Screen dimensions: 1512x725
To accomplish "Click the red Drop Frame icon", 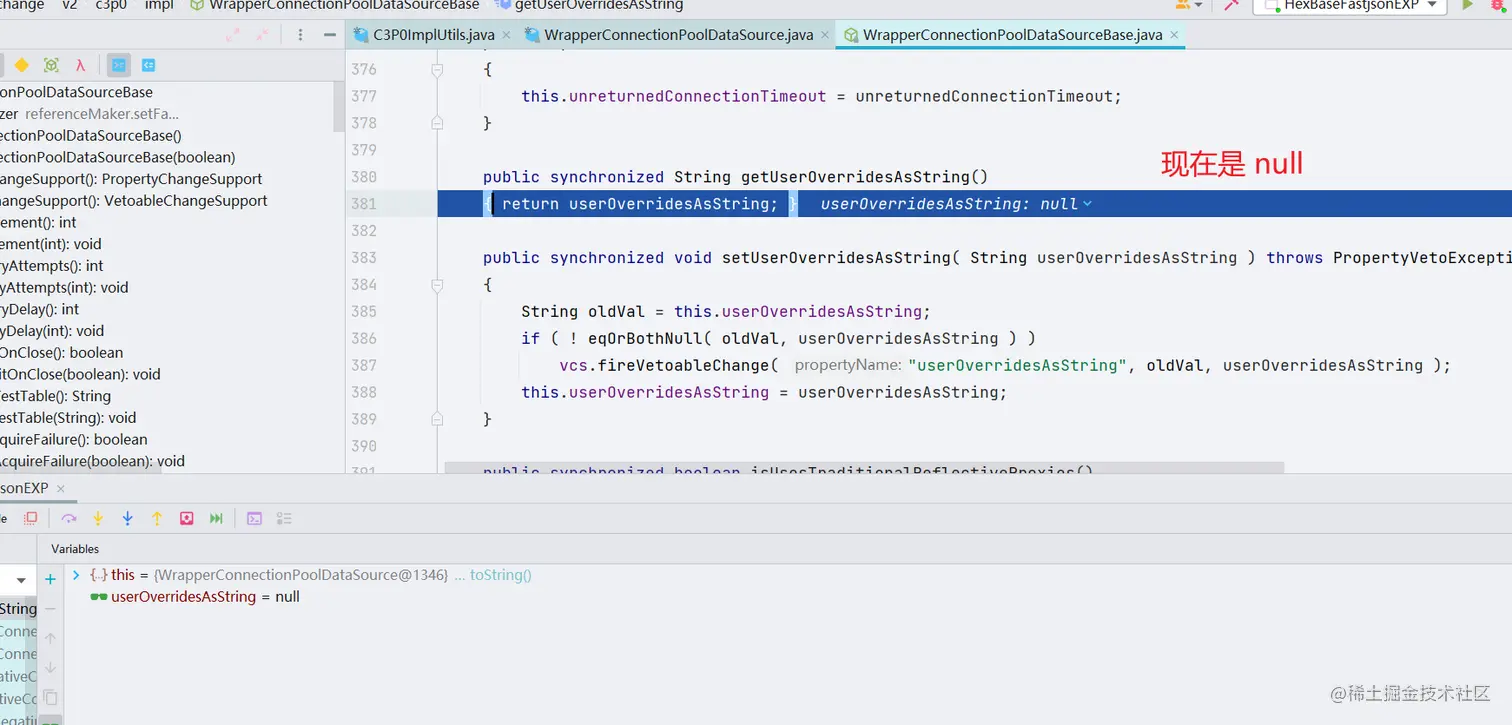I will [186, 518].
